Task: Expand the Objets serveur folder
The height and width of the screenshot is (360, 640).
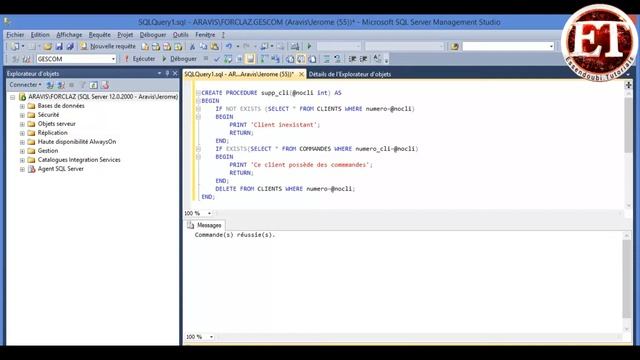Action: (22, 124)
